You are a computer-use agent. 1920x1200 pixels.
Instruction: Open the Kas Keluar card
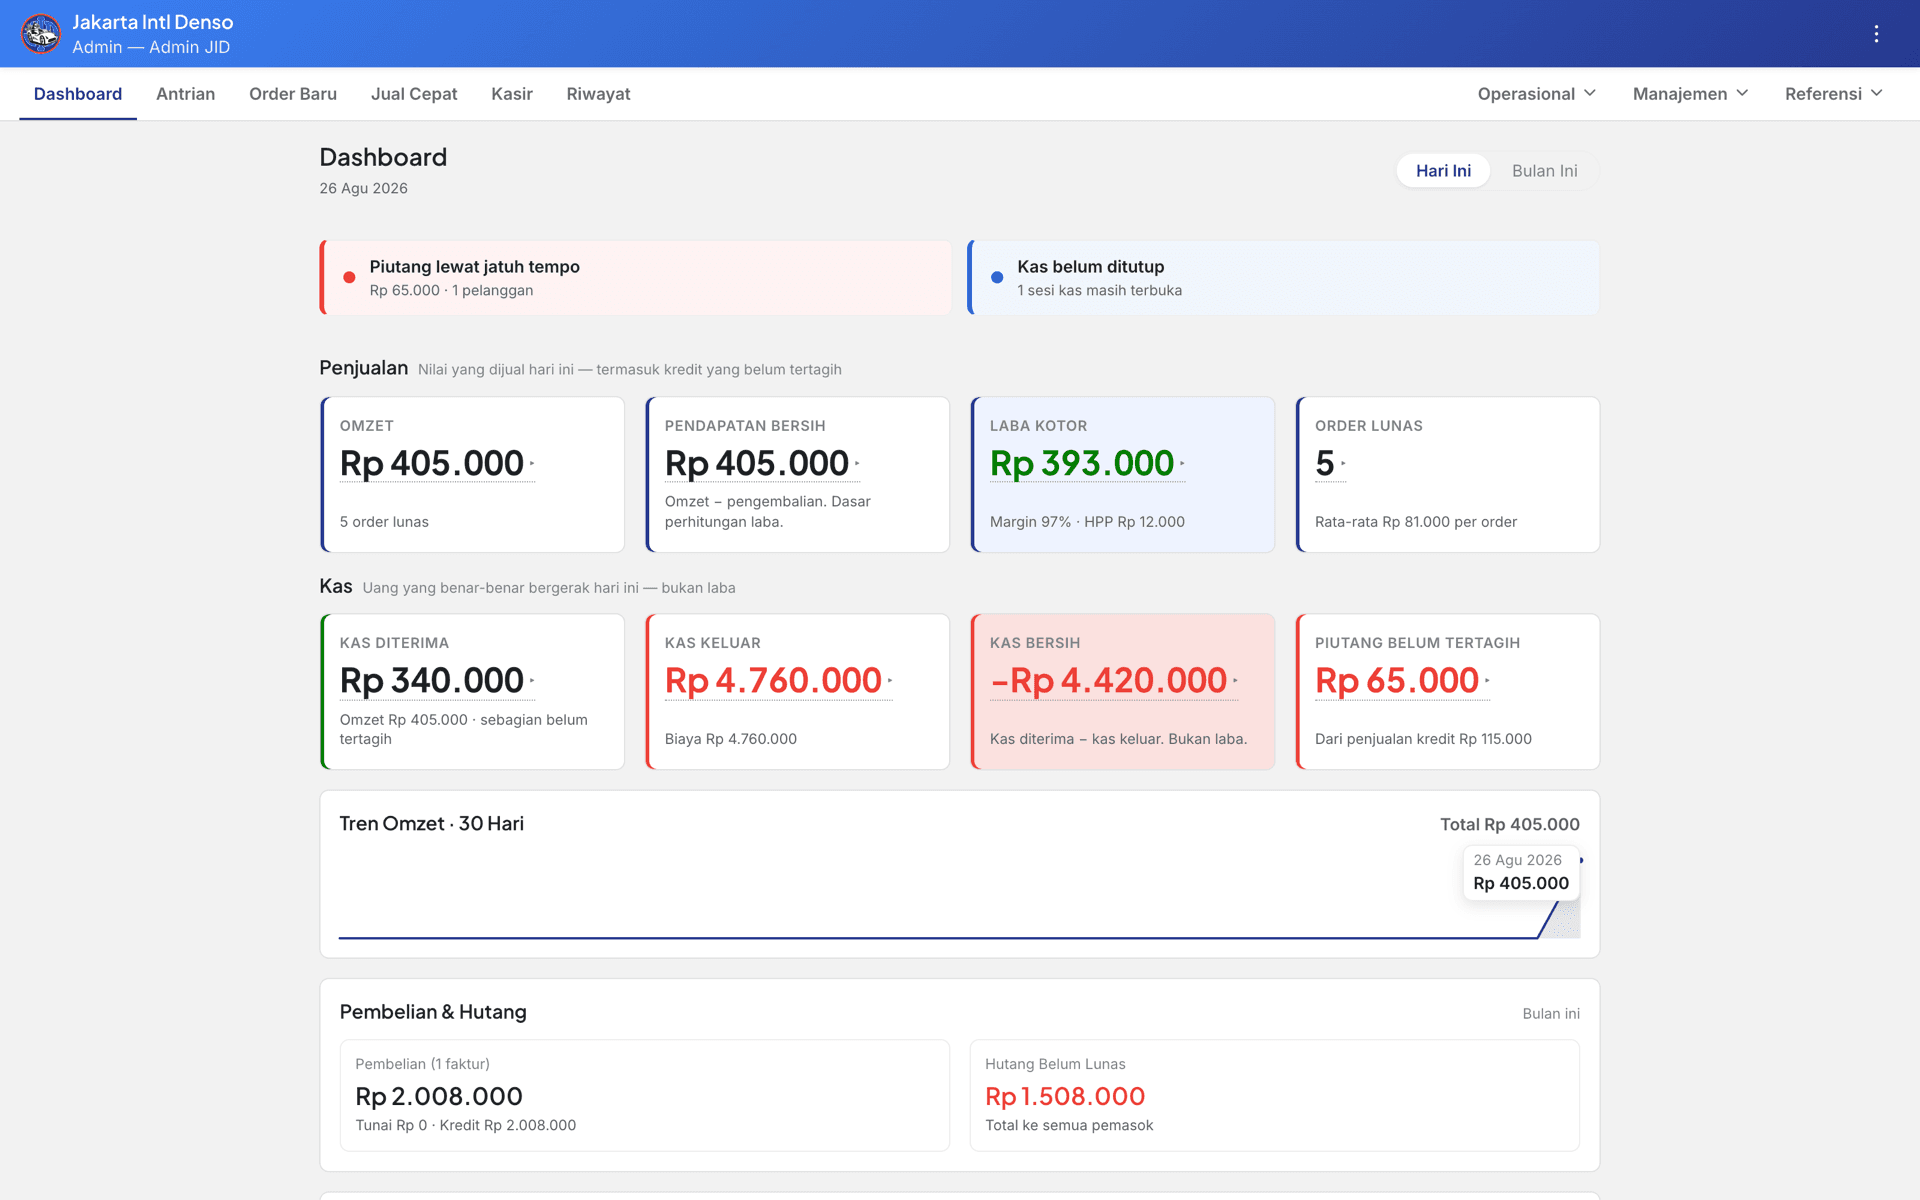click(797, 692)
